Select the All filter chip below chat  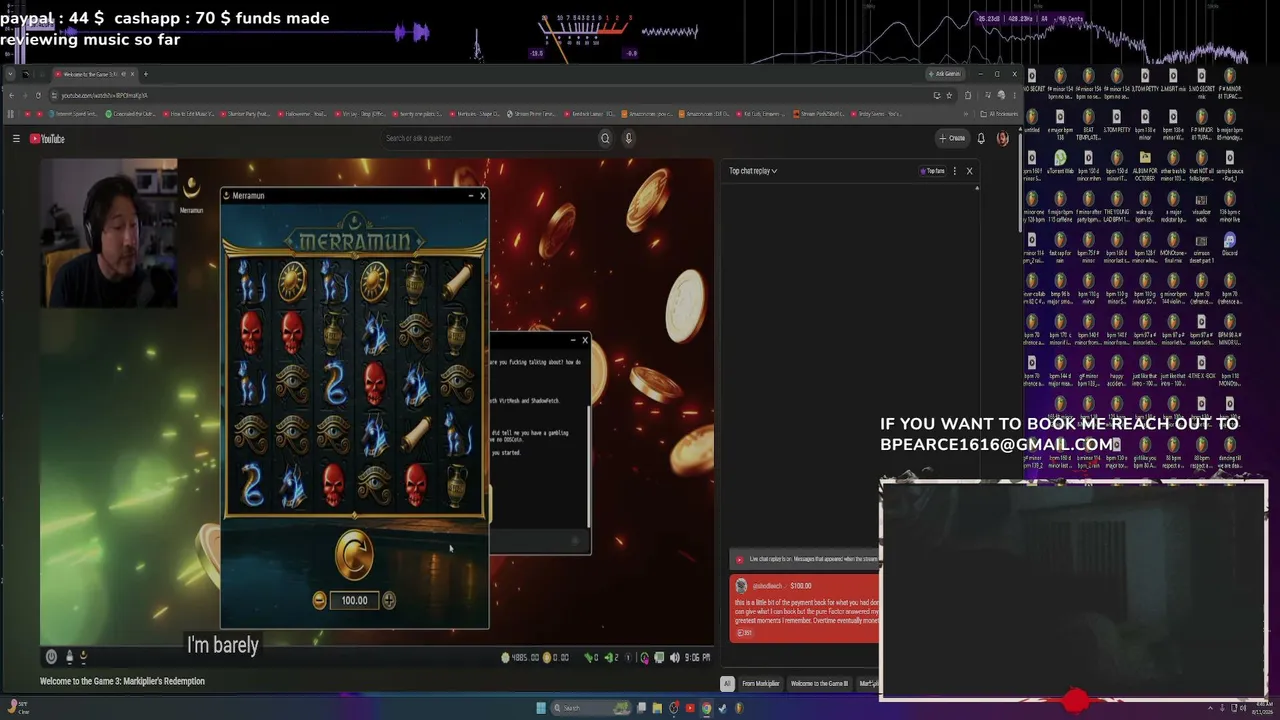point(727,684)
